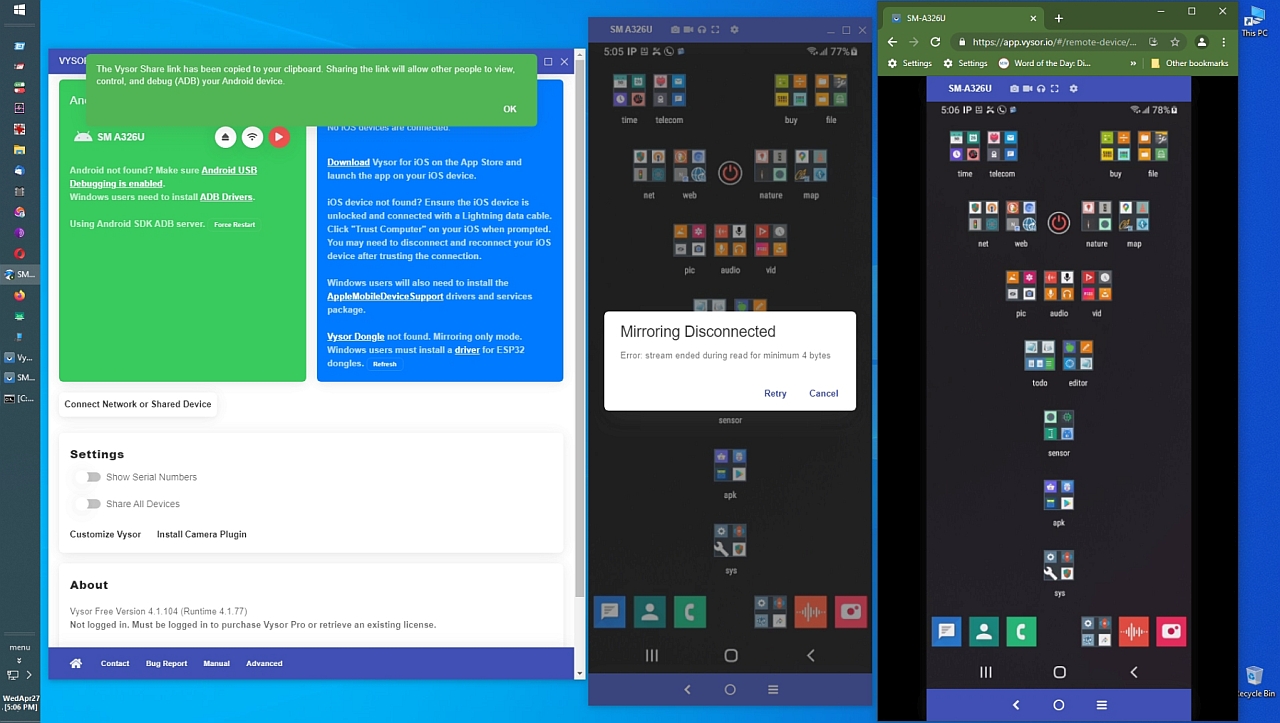Image resolution: width=1280 pixels, height=723 pixels.
Task: Open the file folder in the browser phone view
Action: click(x=1152, y=146)
